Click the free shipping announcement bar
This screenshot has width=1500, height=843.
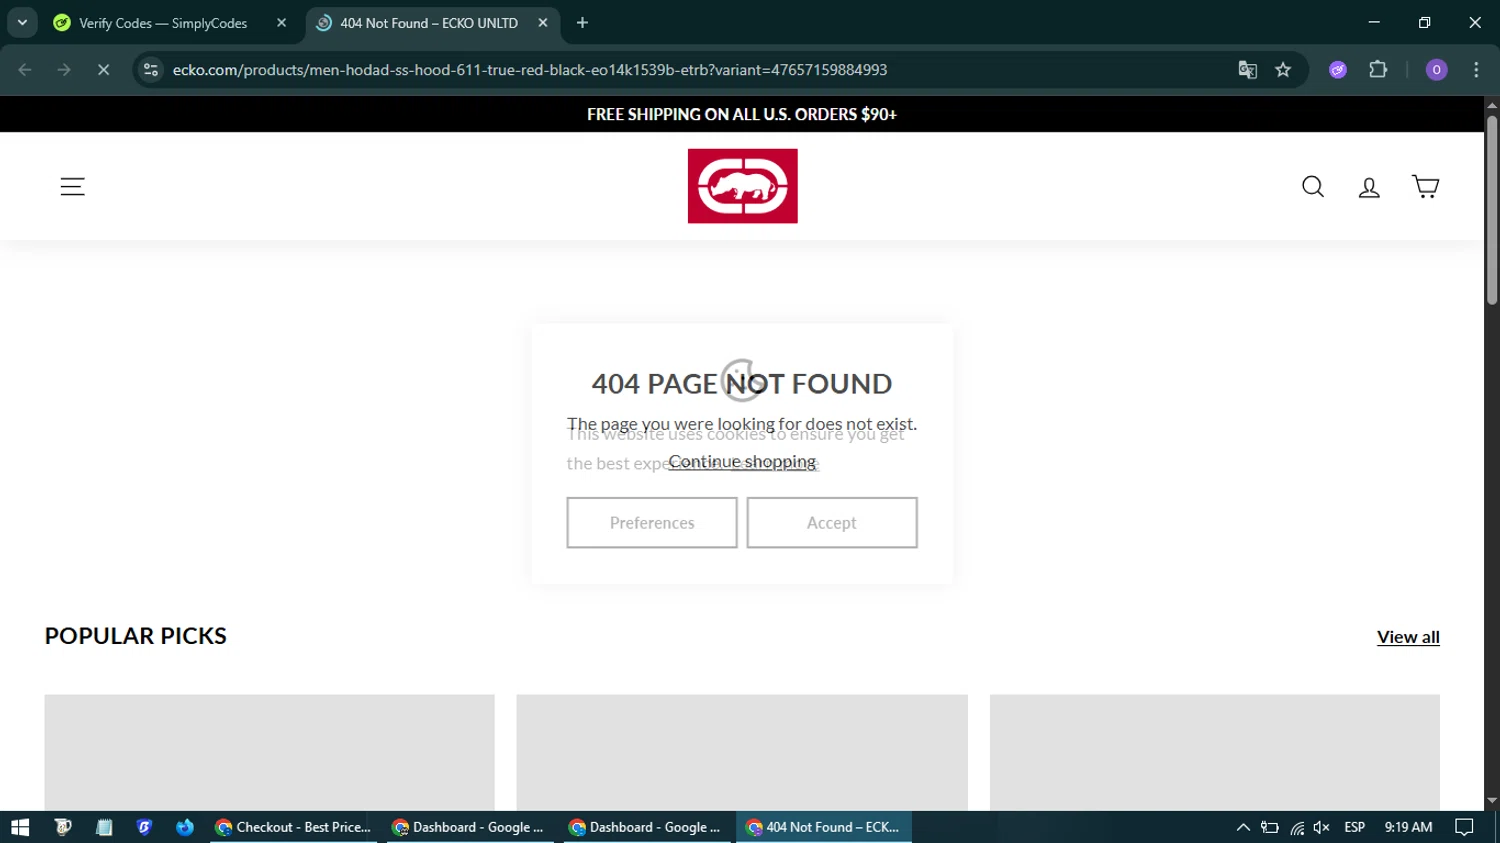[x=742, y=114]
